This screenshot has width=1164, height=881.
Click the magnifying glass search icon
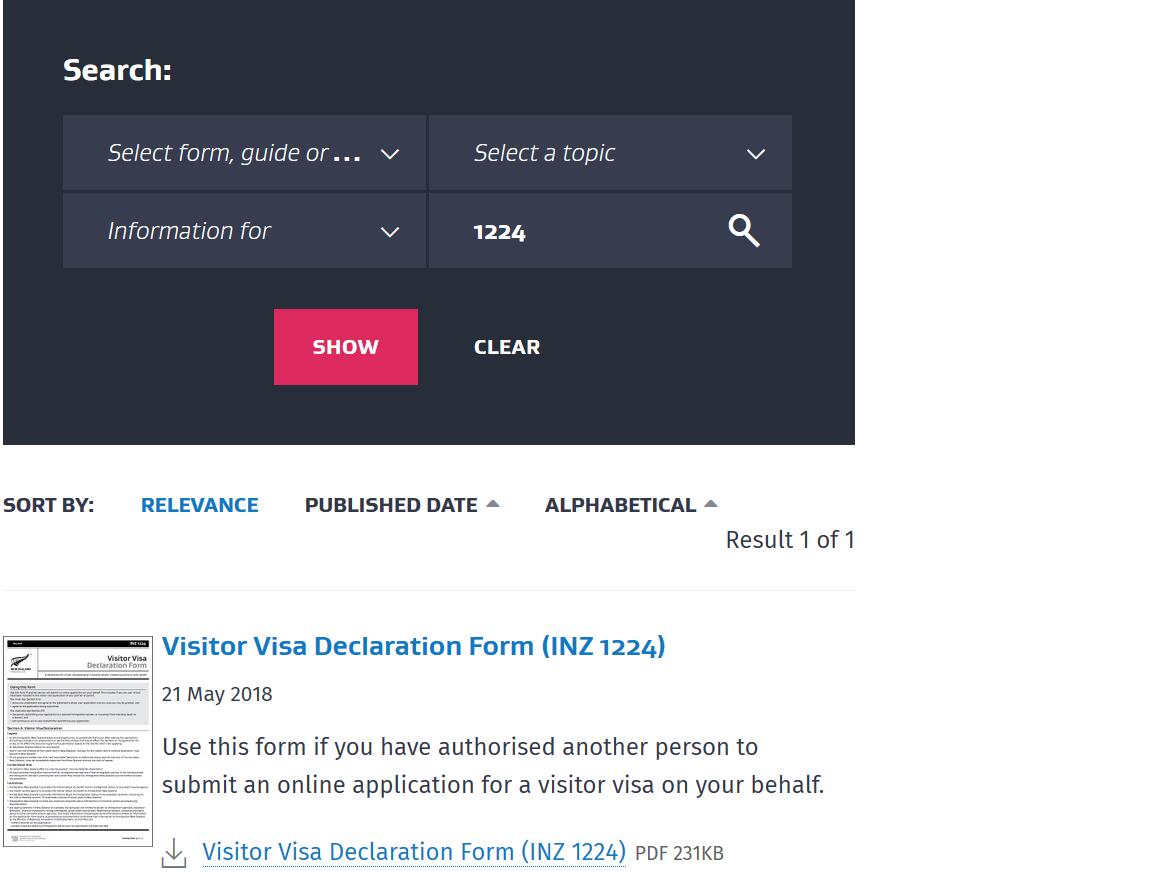click(x=743, y=231)
